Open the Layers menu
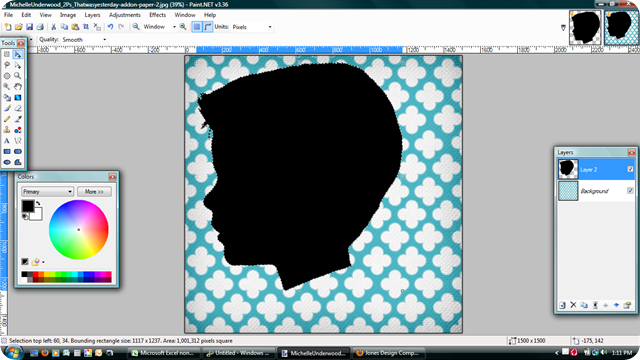This screenshot has height=360, width=640. [x=92, y=15]
